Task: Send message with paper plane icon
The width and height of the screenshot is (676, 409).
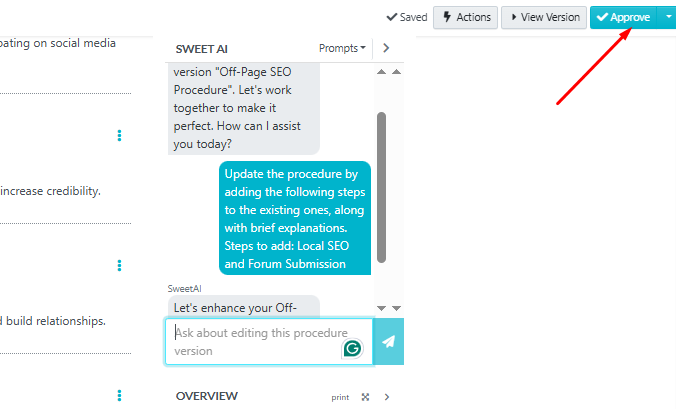Action: click(388, 341)
